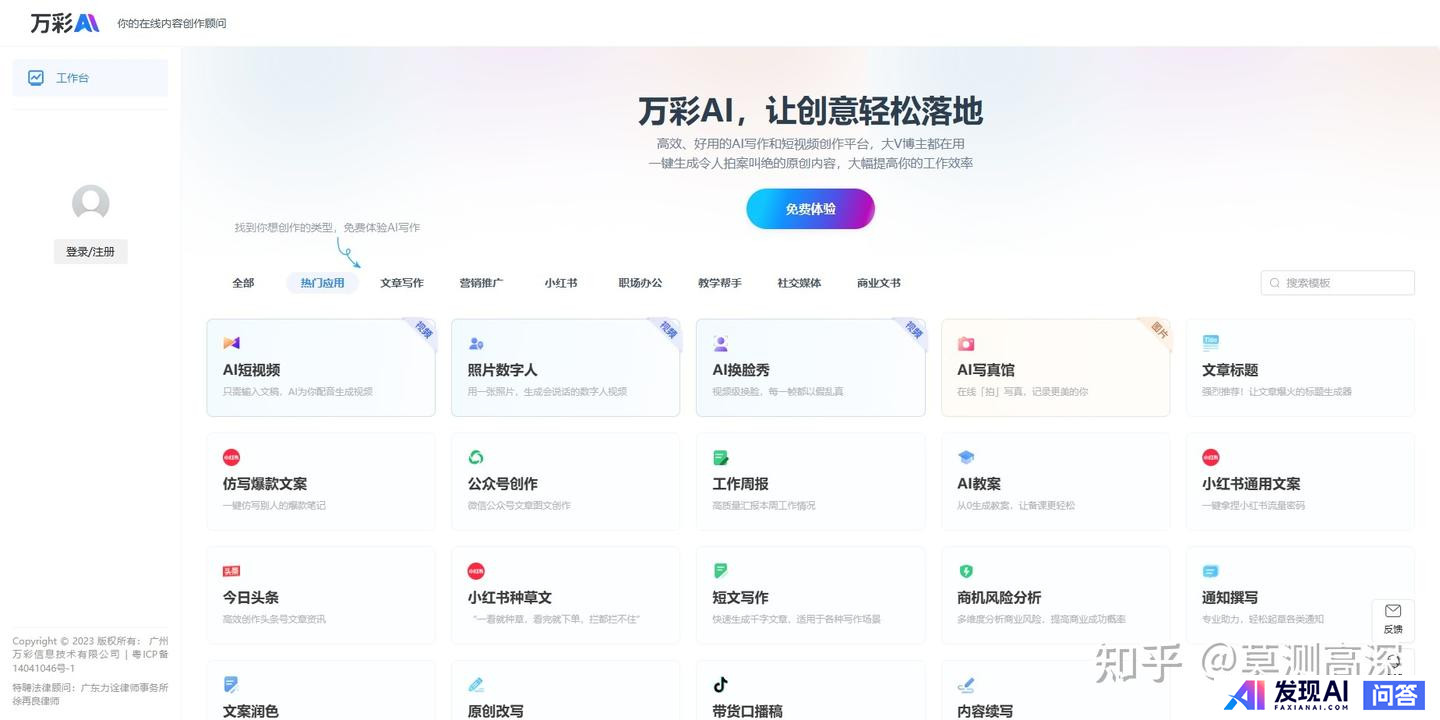Click text 微信公众号文章图文创作
This screenshot has height=720, width=1440.
tap(519, 506)
